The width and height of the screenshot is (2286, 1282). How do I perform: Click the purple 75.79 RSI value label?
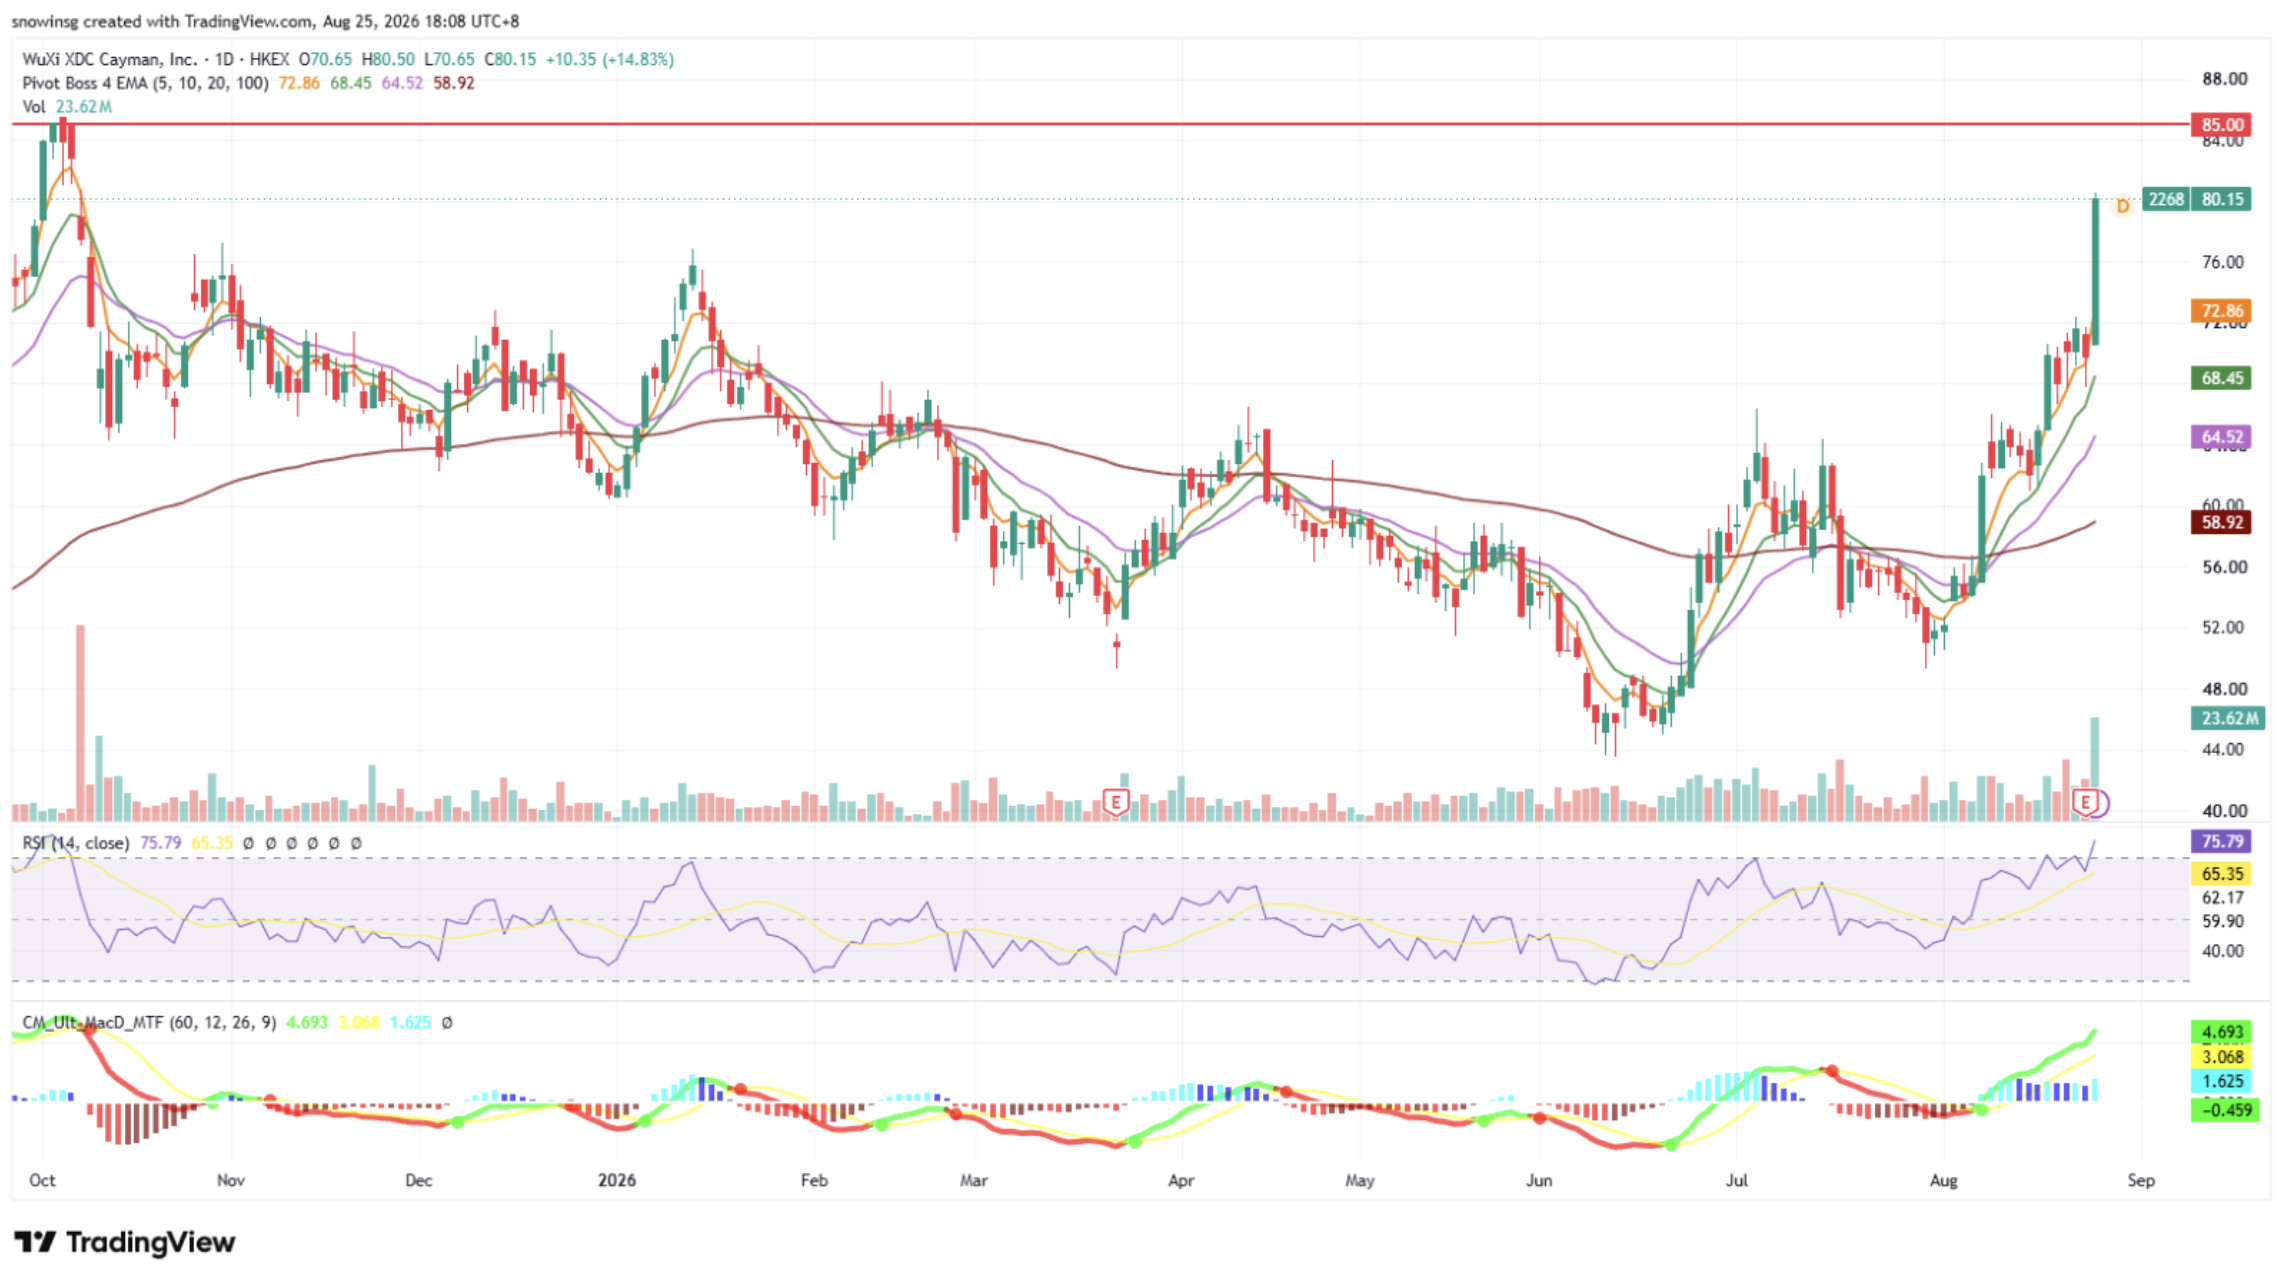tap(2221, 841)
